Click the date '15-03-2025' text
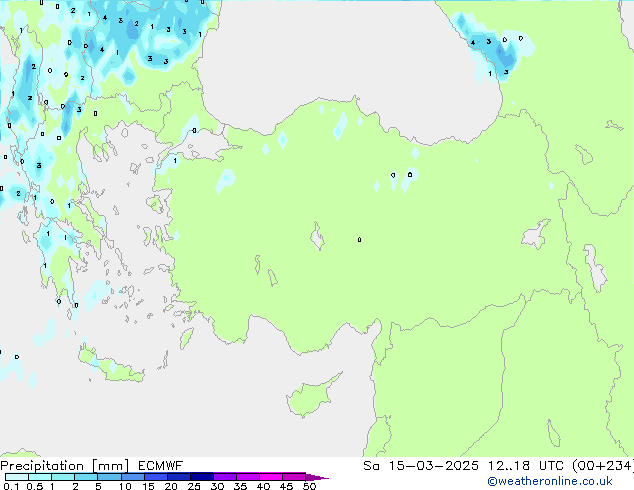The height and width of the screenshot is (490, 634). [x=433, y=466]
